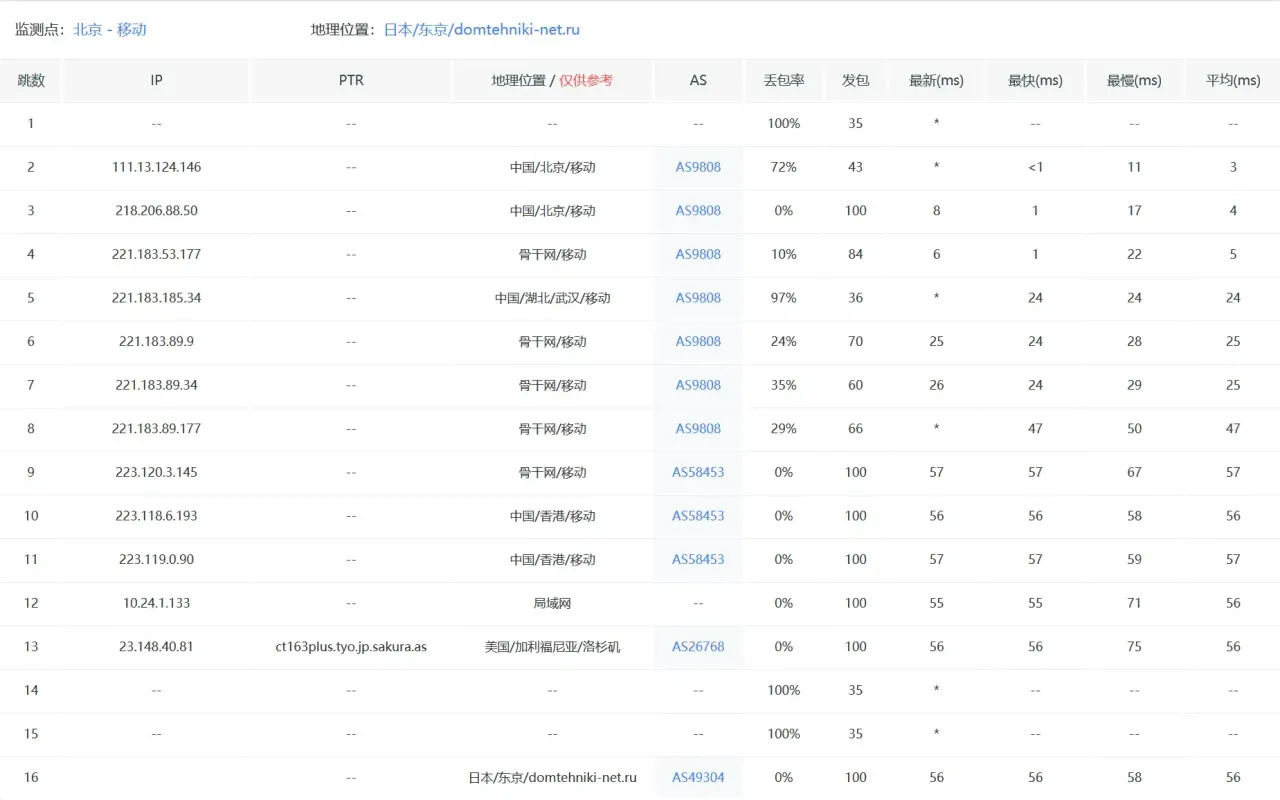Open AS58453 link in the 223.119.0.90 row
This screenshot has width=1280, height=800.
coord(698,560)
